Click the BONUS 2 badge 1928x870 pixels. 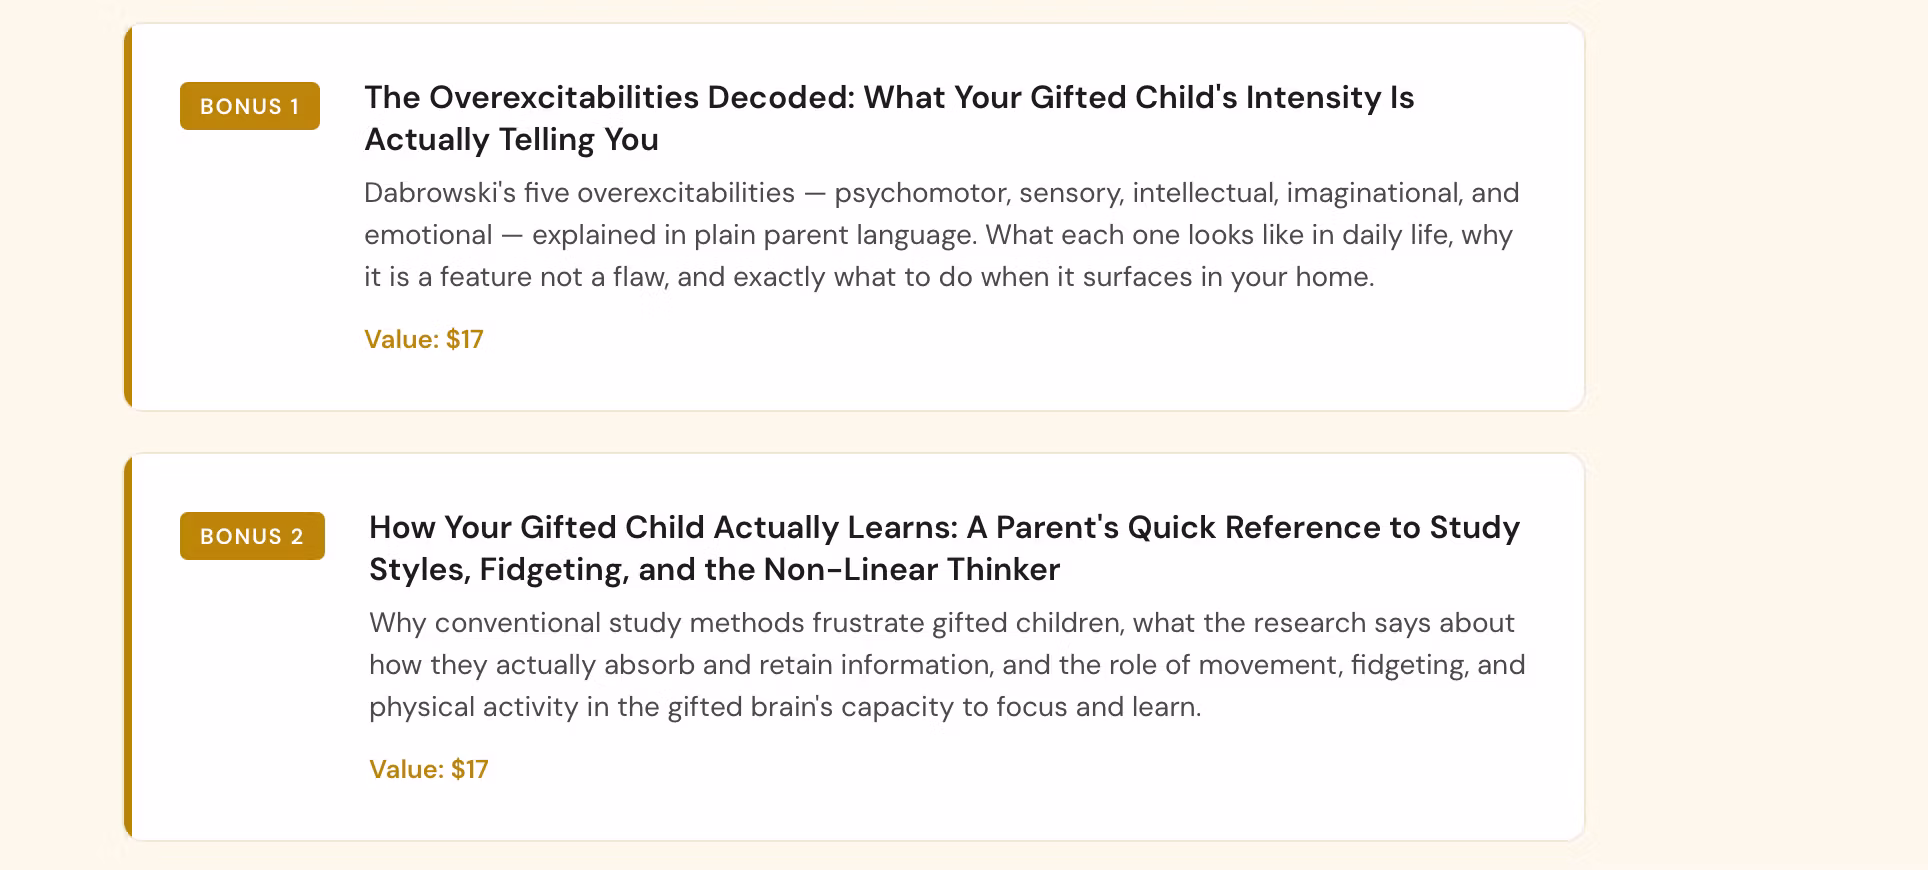[x=252, y=536]
